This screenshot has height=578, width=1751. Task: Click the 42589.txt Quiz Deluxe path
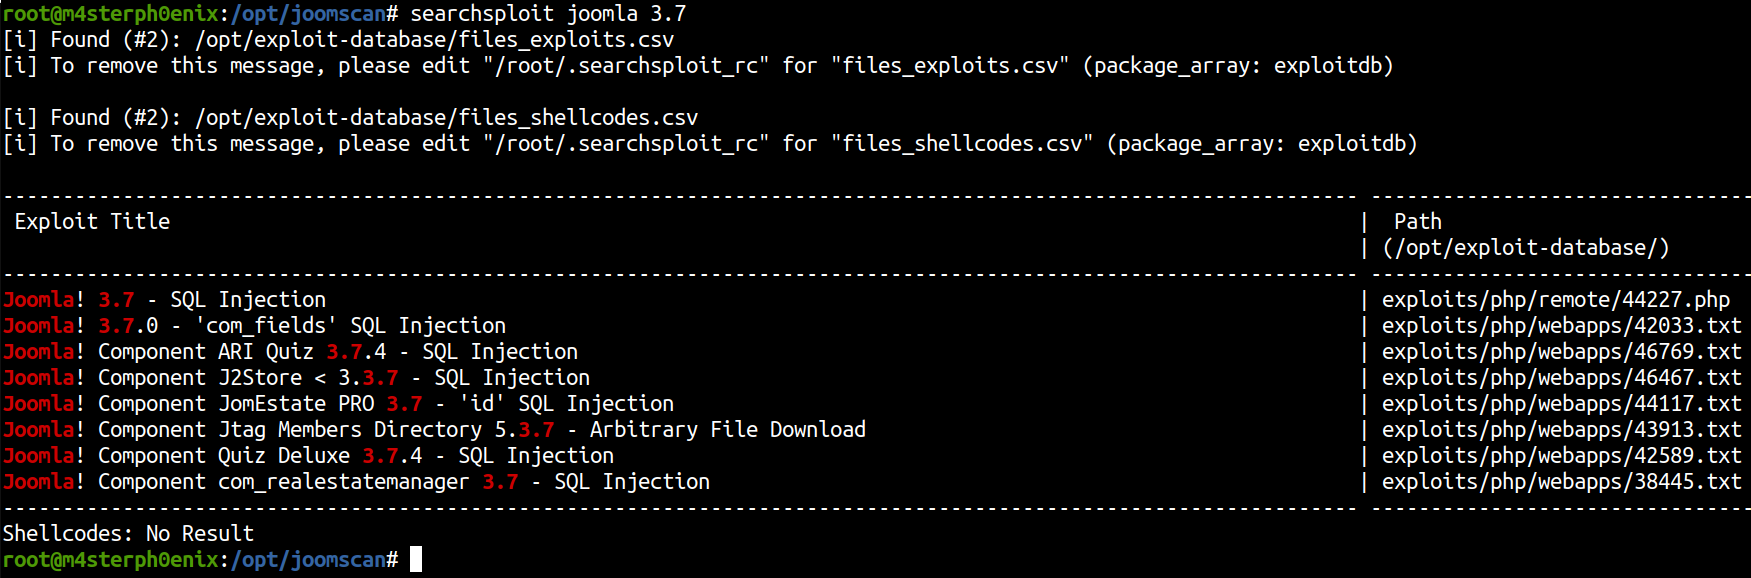(x=1561, y=455)
